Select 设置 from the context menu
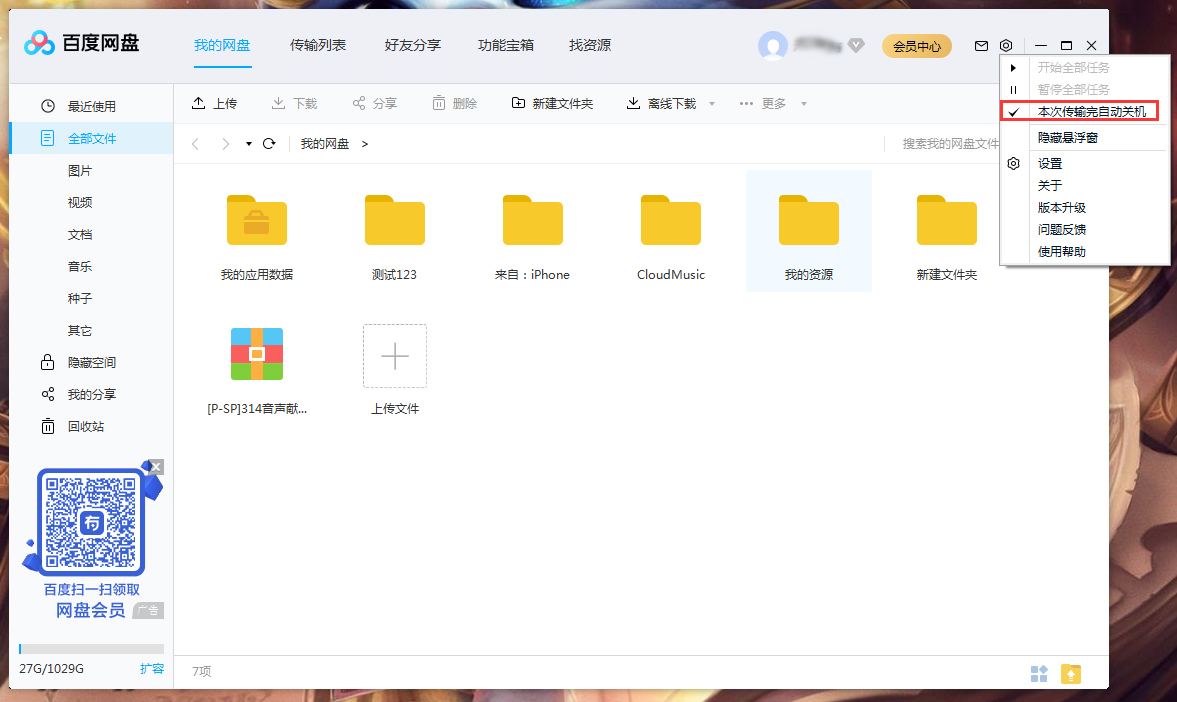This screenshot has height=702, width=1177. 1051,162
